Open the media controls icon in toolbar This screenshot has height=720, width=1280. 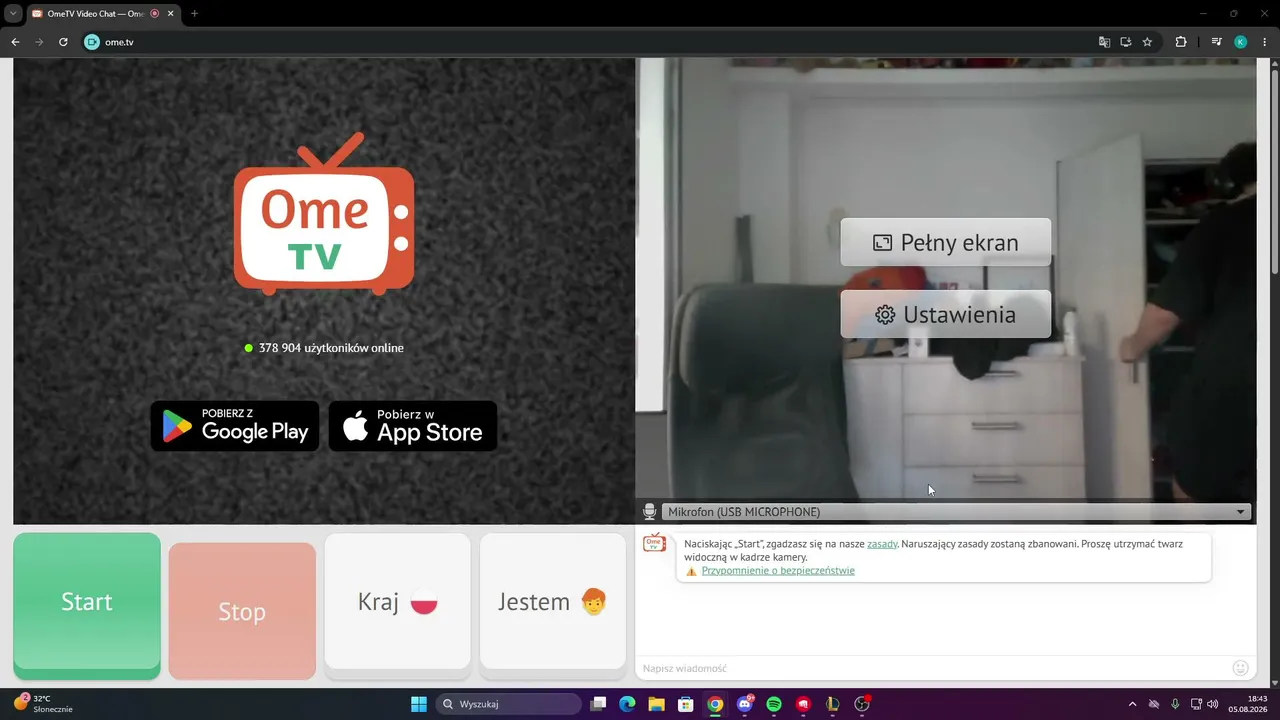[x=1217, y=42]
